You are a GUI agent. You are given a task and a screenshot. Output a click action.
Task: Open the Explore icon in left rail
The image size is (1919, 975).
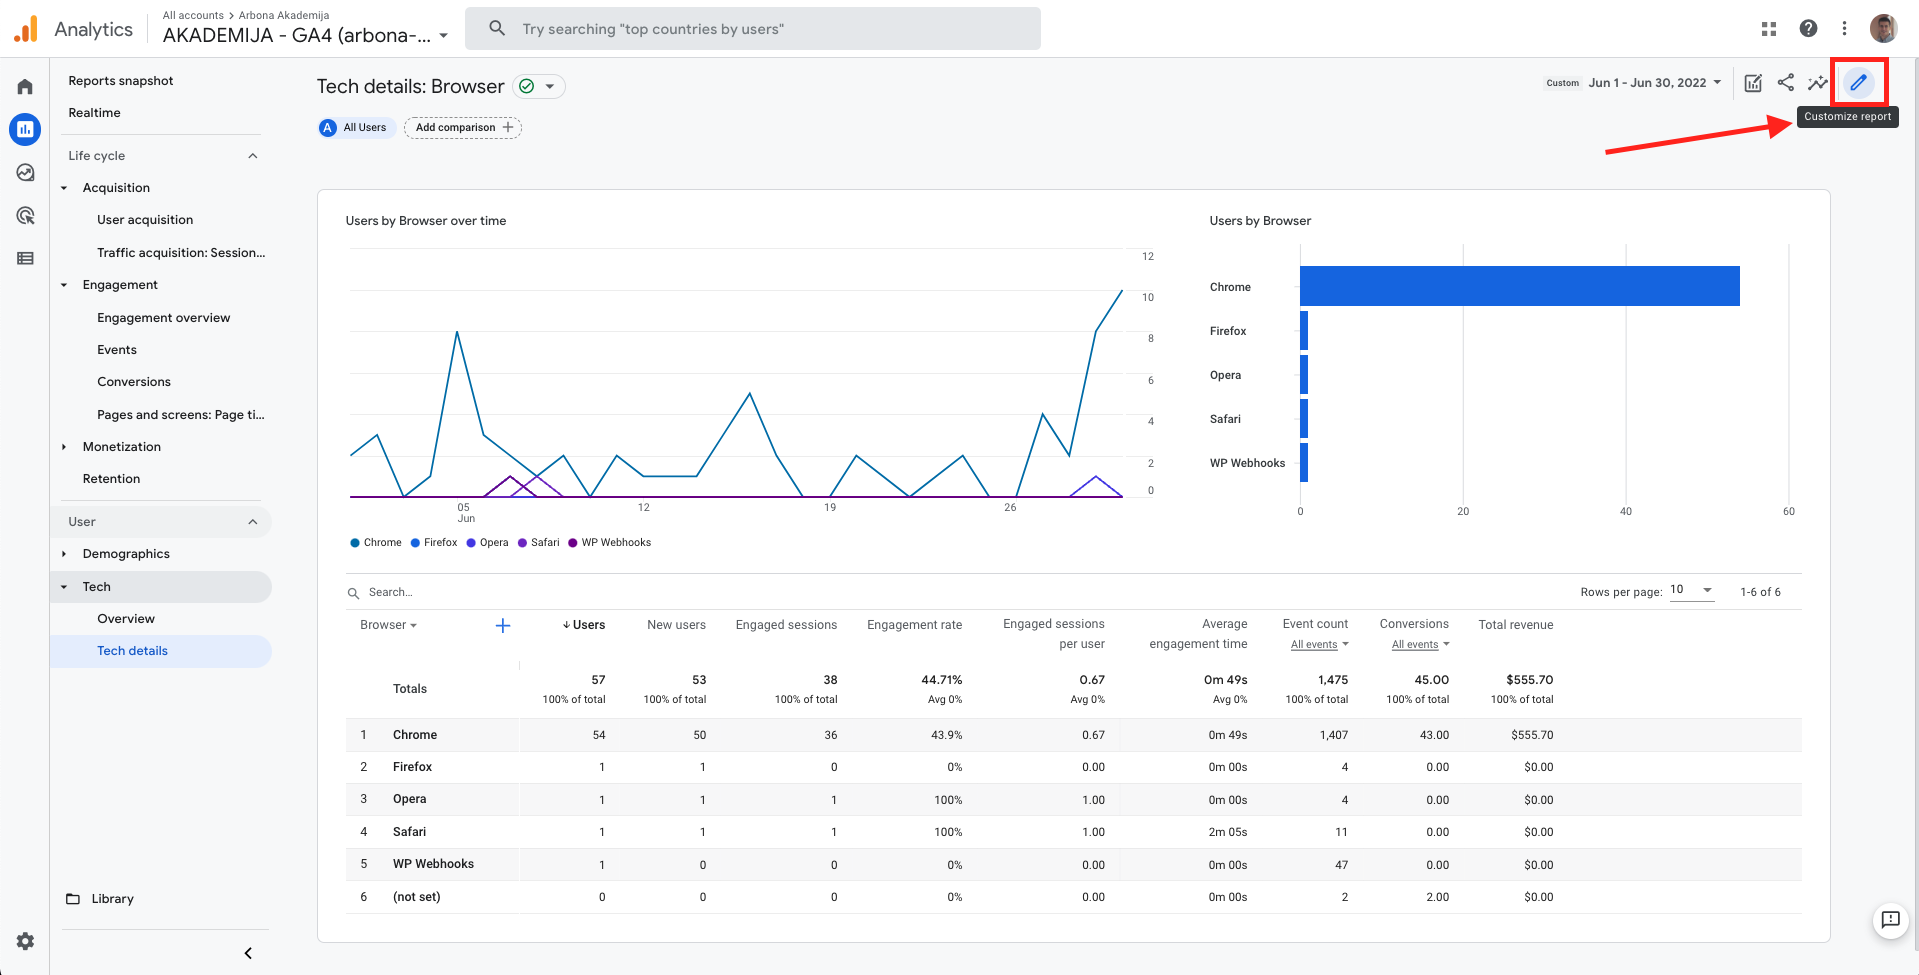click(x=25, y=172)
